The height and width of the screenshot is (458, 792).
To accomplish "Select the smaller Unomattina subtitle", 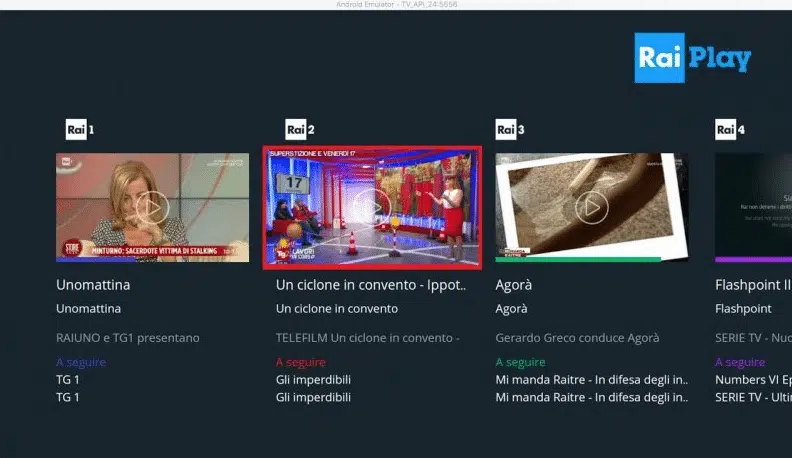I will pos(88,309).
